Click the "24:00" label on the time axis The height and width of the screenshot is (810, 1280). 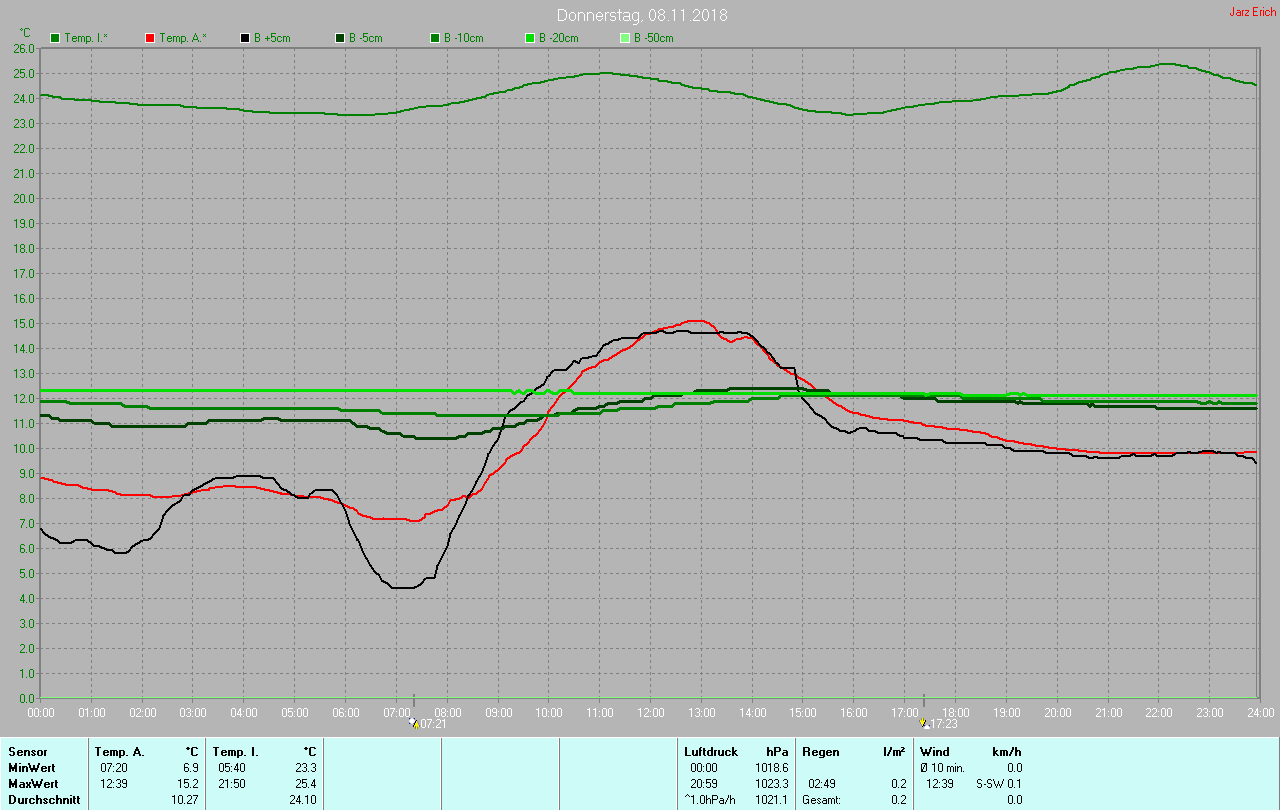1260,712
